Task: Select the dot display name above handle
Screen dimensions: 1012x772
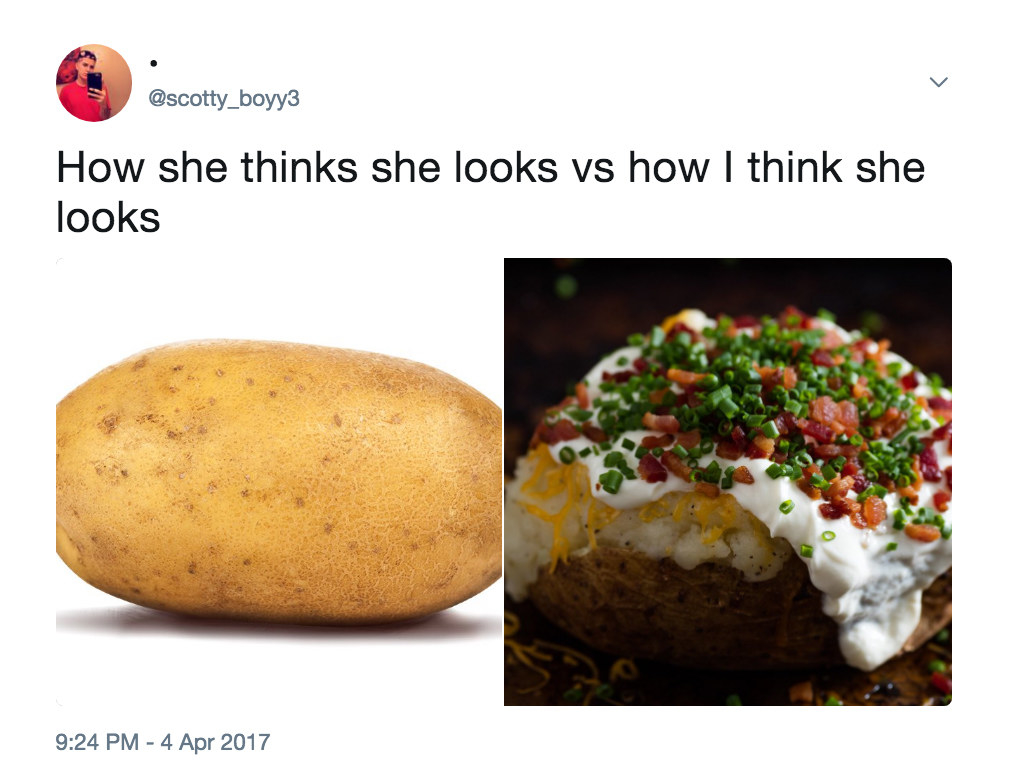Action: (x=154, y=63)
